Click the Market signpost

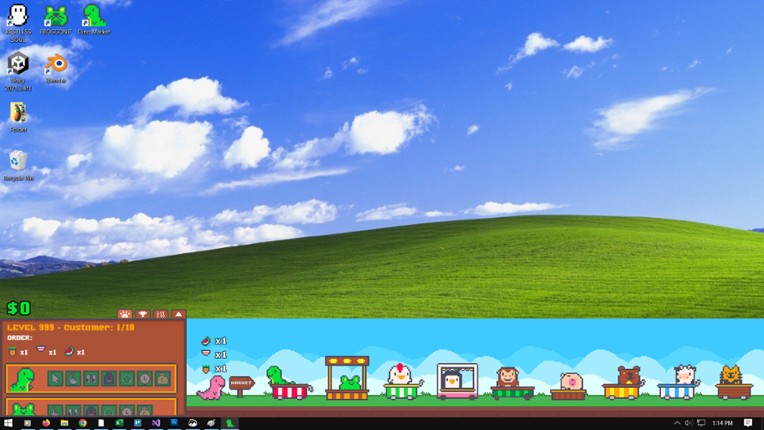(x=242, y=383)
